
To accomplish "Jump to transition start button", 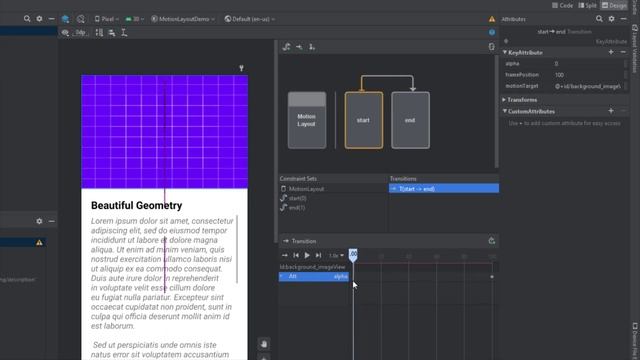I will (x=296, y=256).
